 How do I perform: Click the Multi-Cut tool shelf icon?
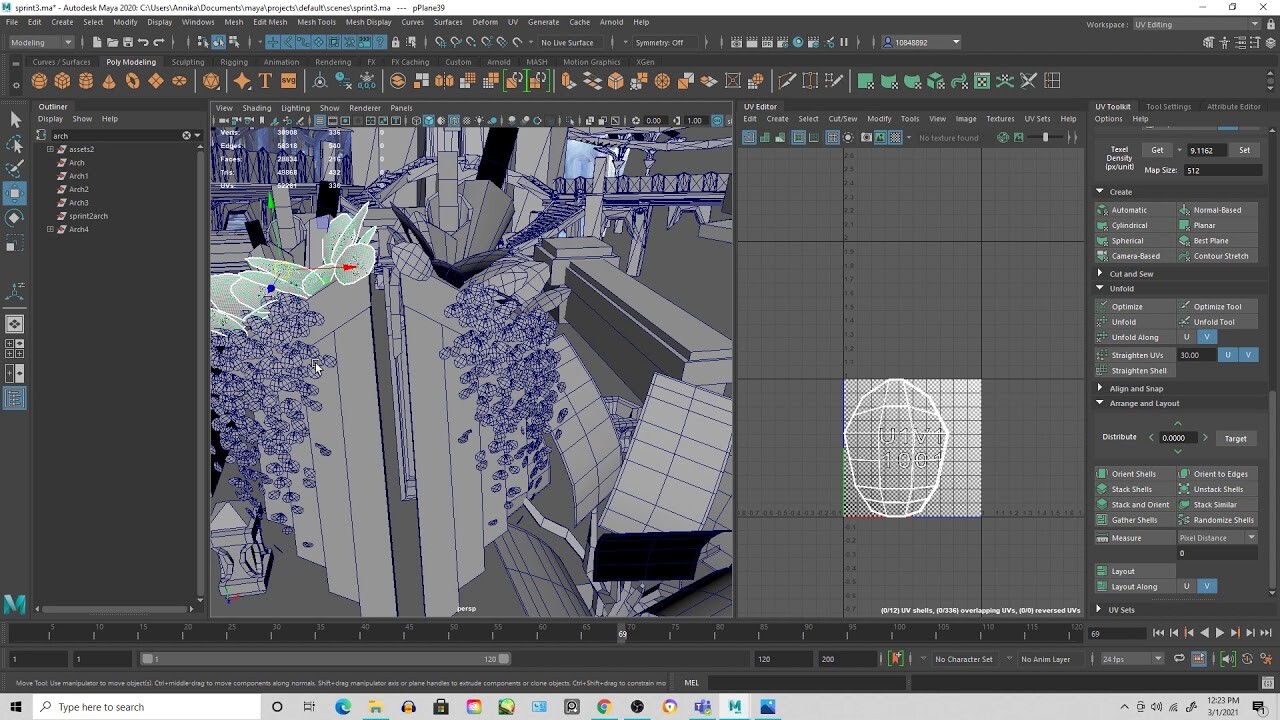(787, 81)
